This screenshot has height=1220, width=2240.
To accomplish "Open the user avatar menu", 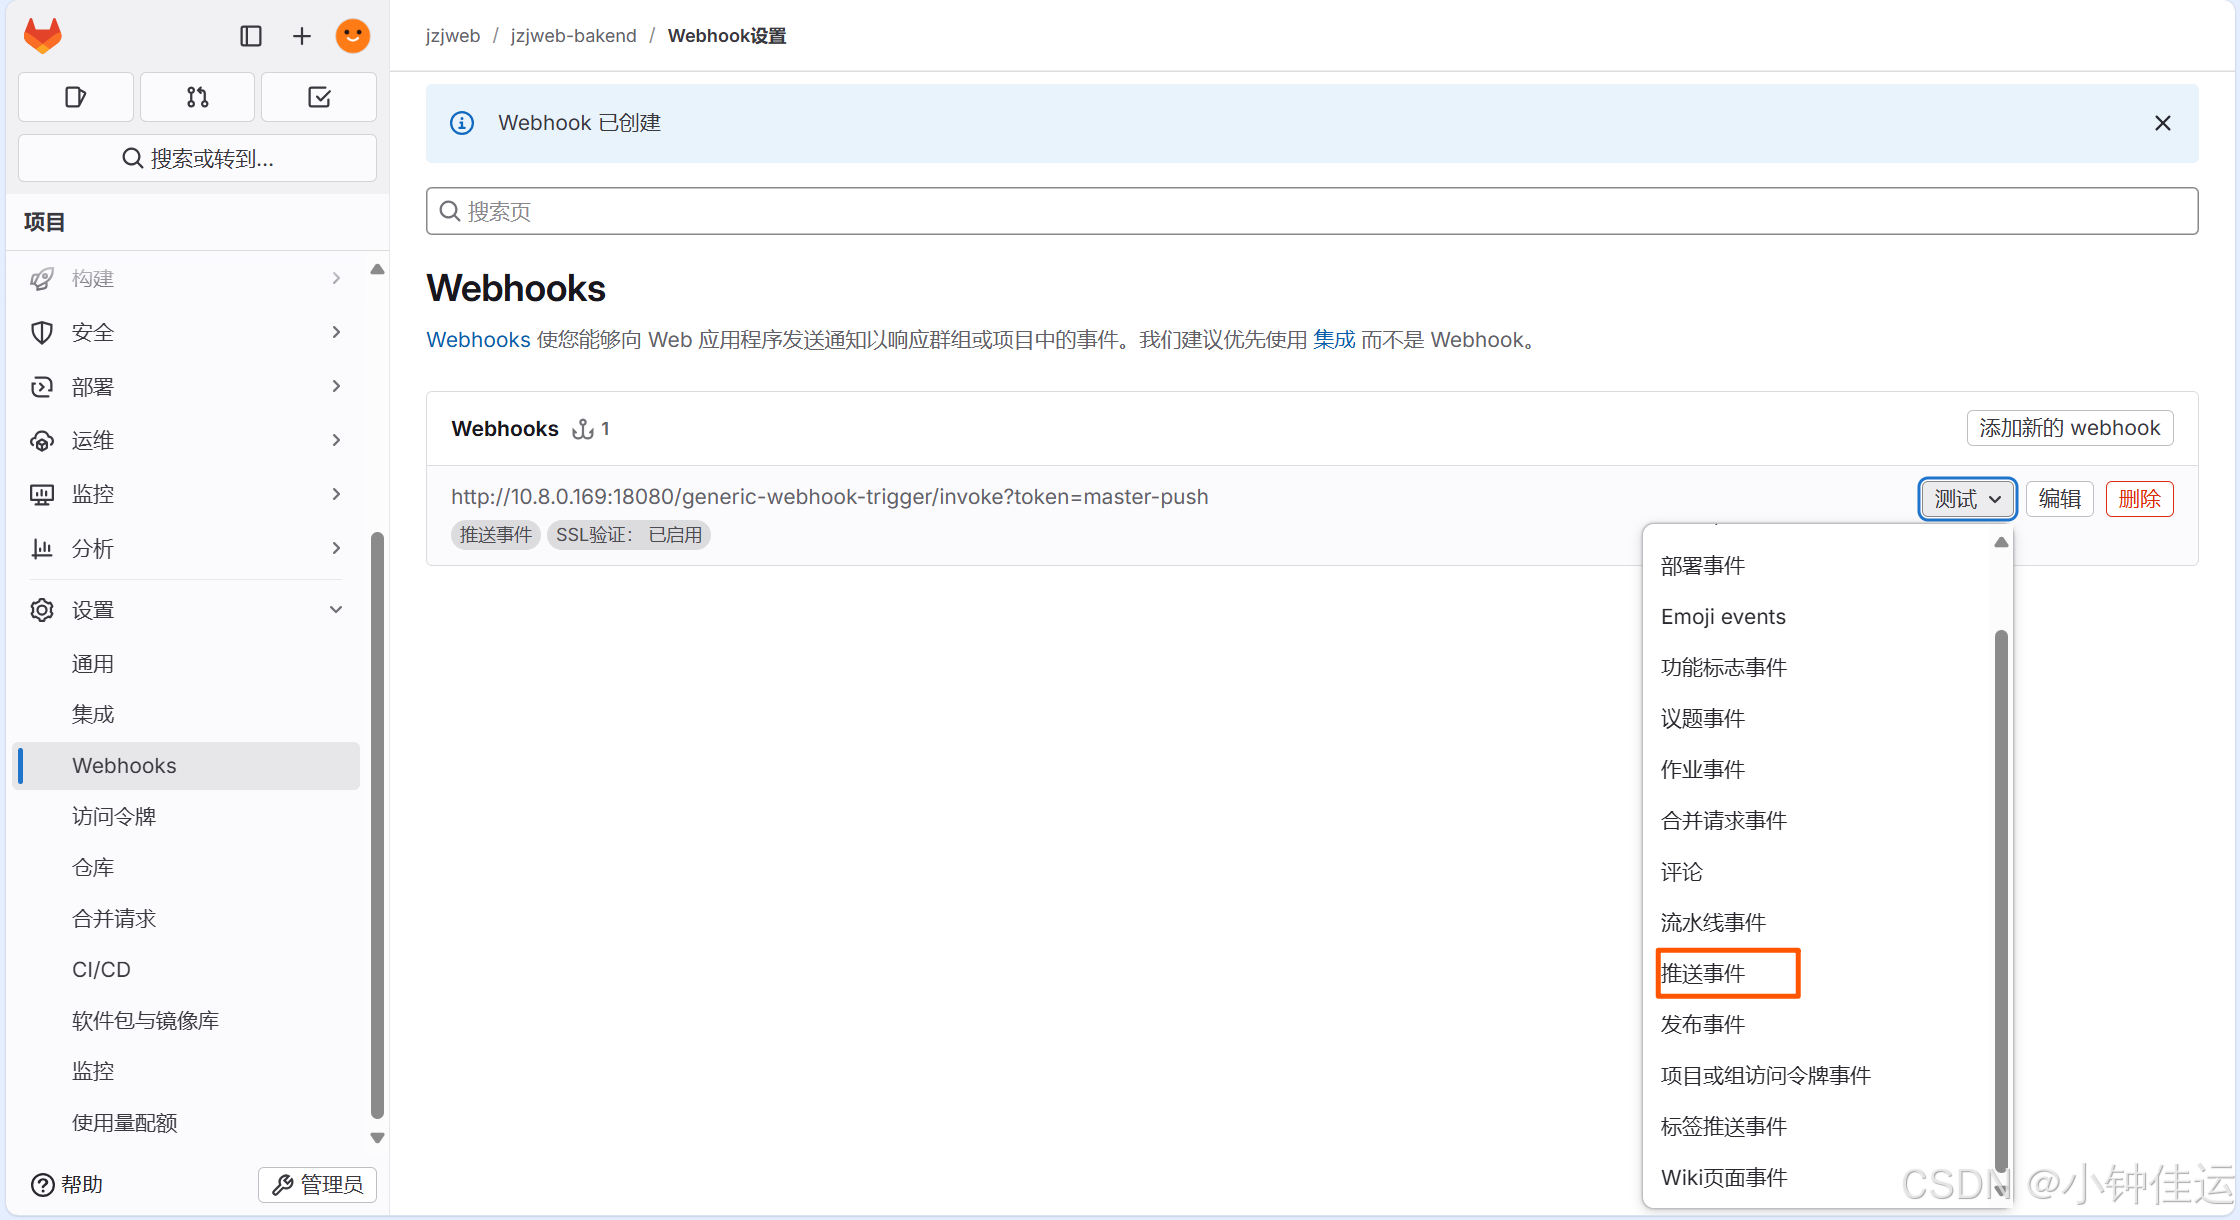I will click(352, 36).
